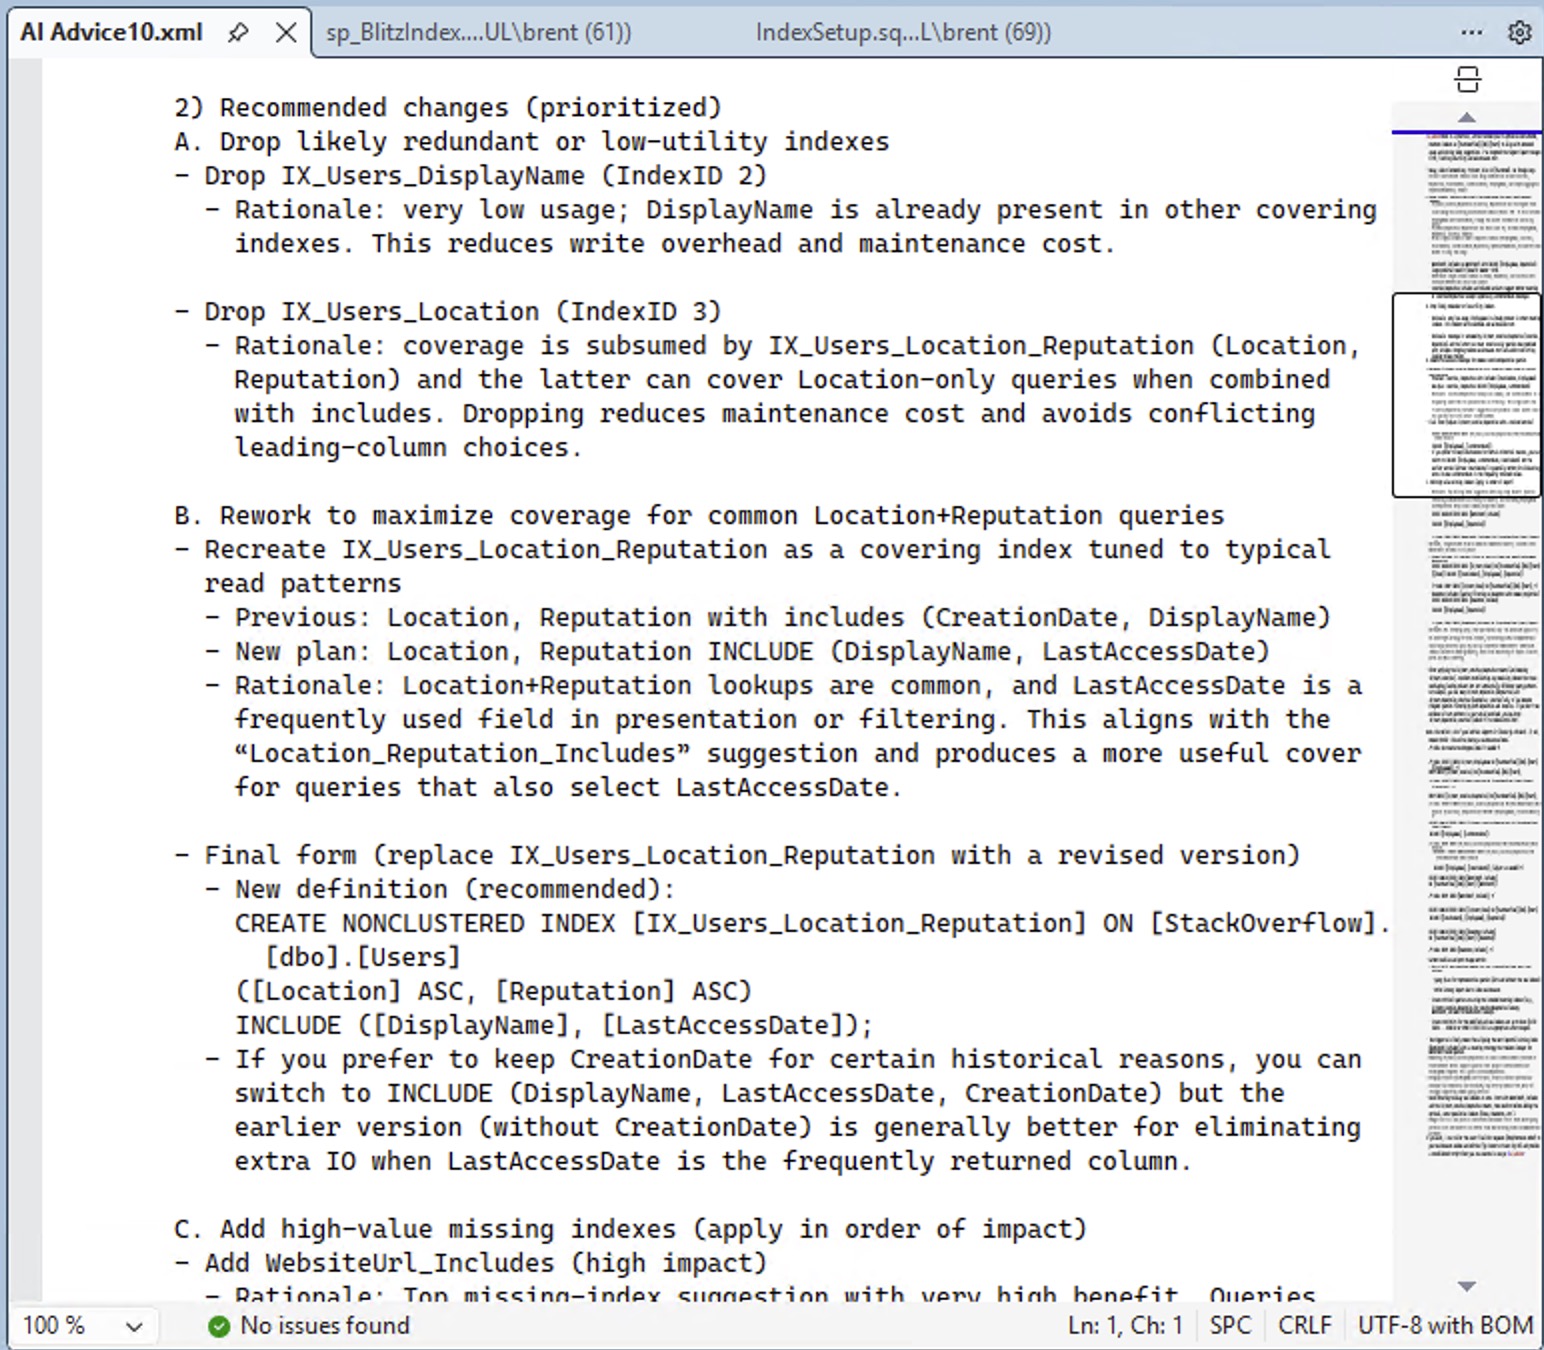Click the No issues found status text
The height and width of the screenshot is (1350, 1544).
[x=325, y=1326]
